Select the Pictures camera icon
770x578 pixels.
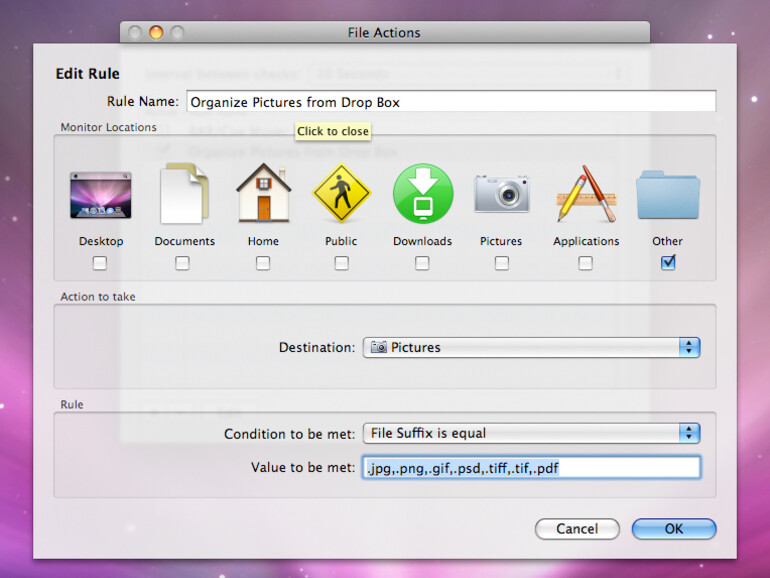click(501, 193)
